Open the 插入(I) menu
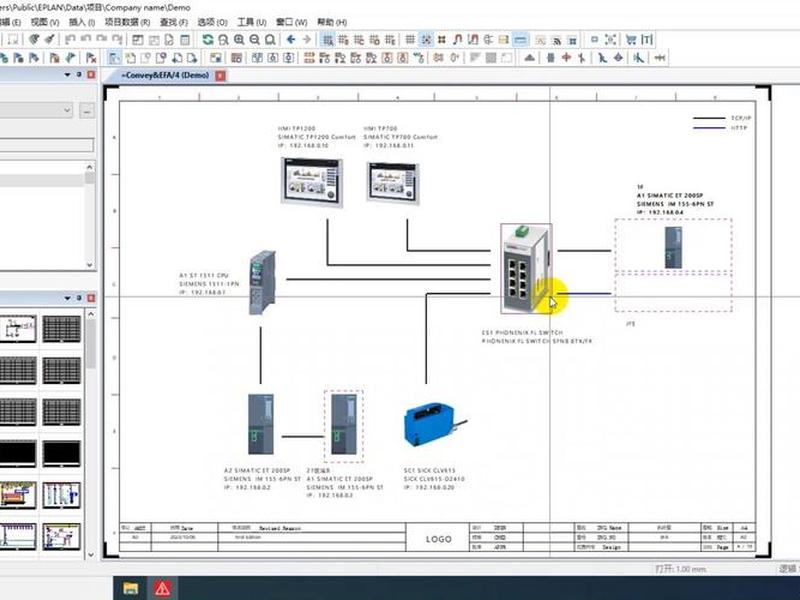 click(x=82, y=22)
